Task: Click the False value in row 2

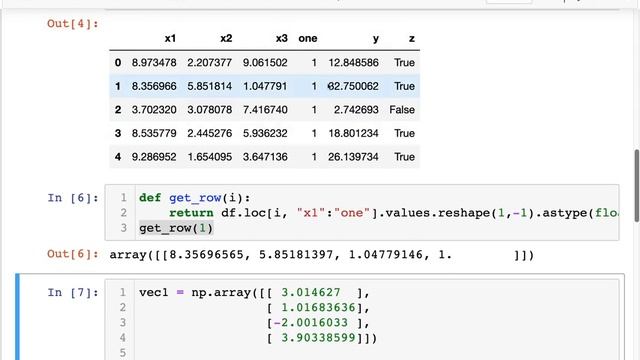Action: coord(402,110)
